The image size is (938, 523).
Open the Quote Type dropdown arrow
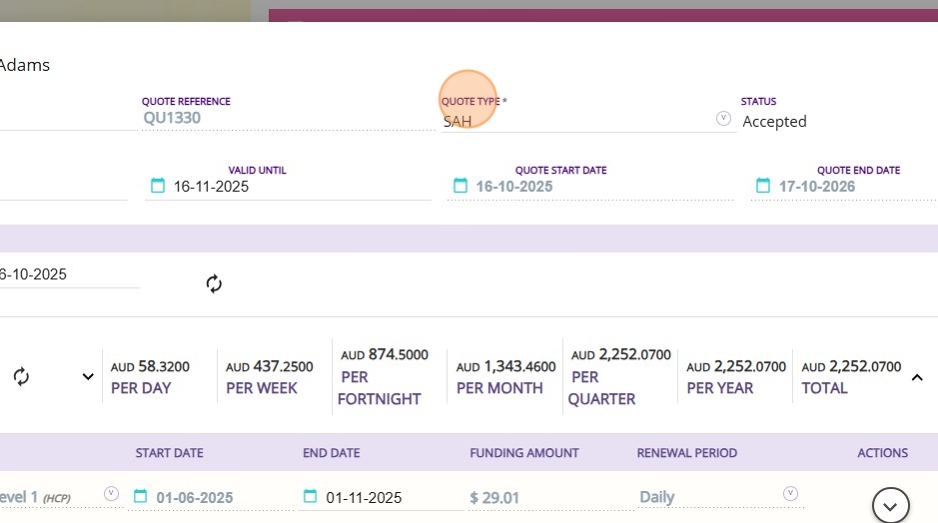[723, 118]
